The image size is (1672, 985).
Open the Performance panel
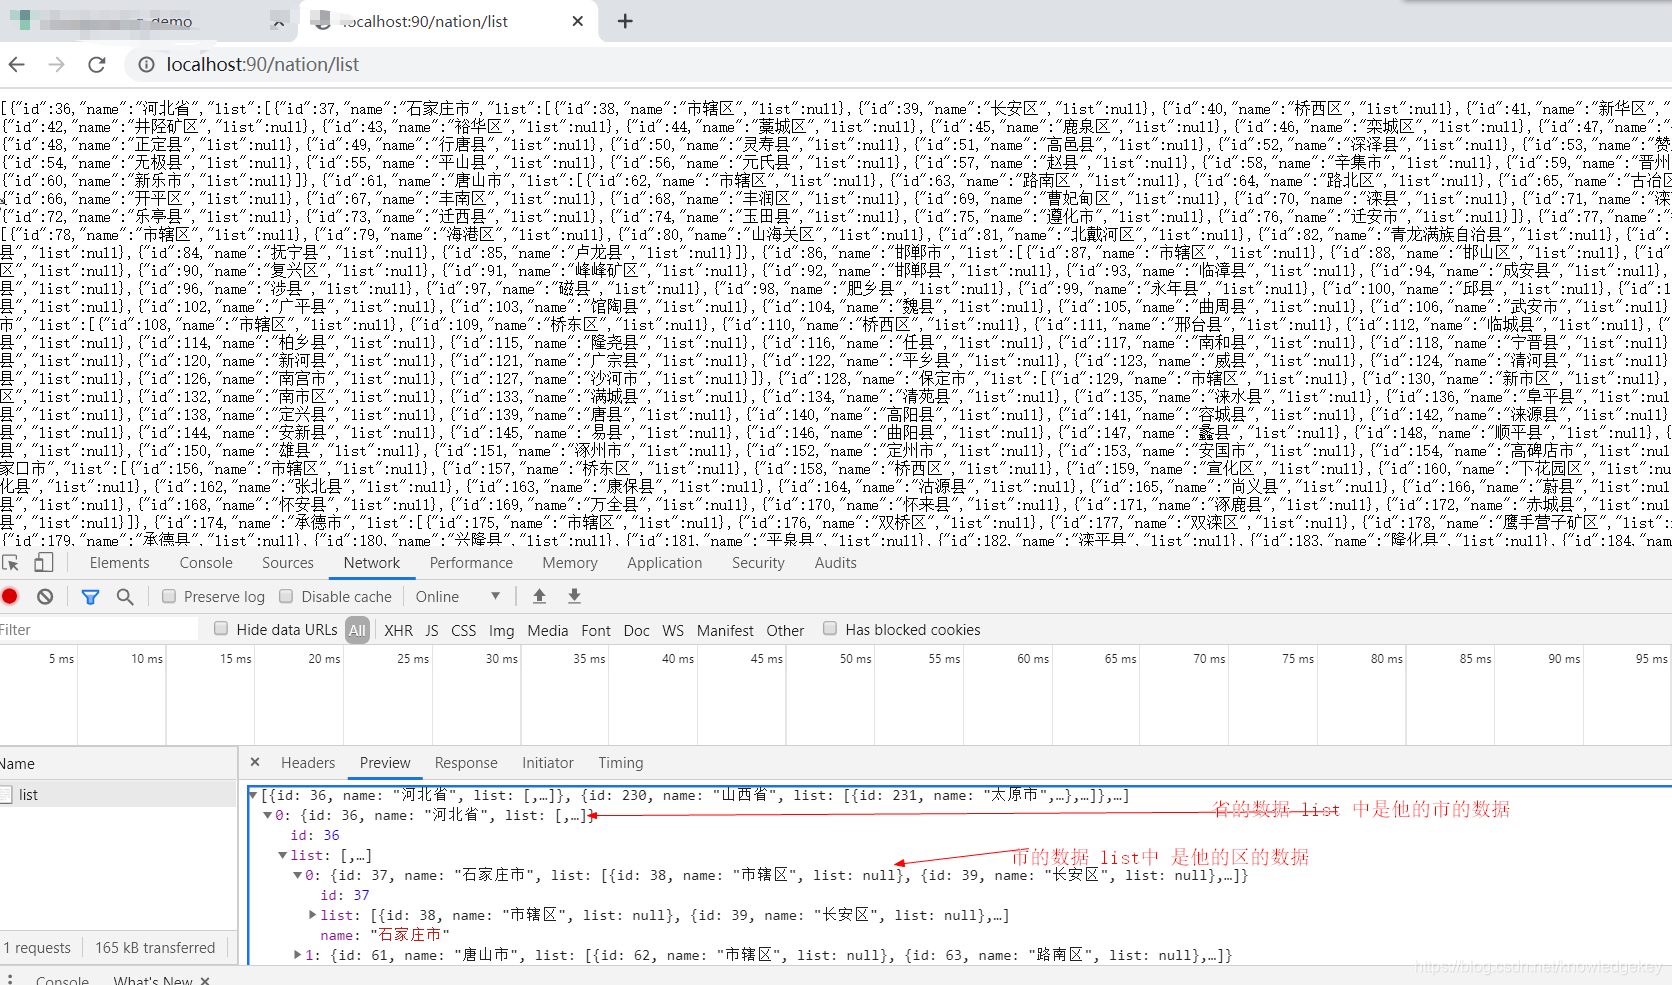coord(471,563)
